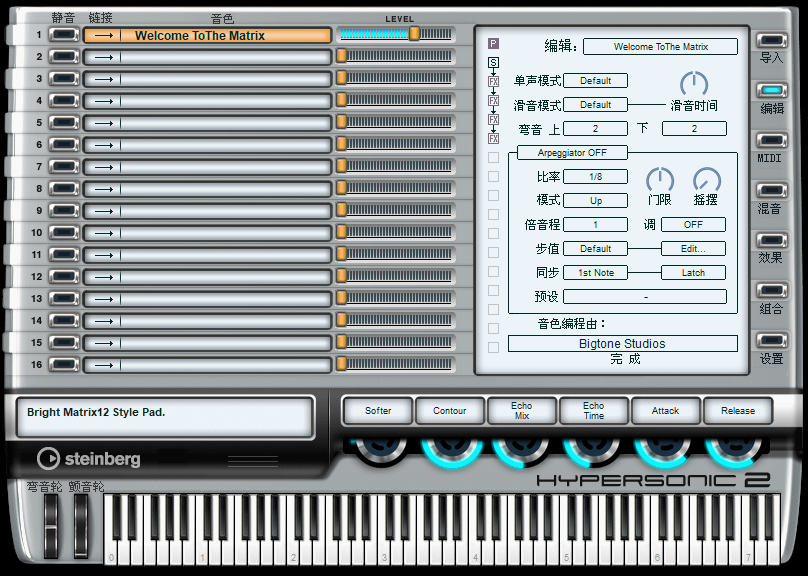Switch to the MIDI page

coord(771,141)
